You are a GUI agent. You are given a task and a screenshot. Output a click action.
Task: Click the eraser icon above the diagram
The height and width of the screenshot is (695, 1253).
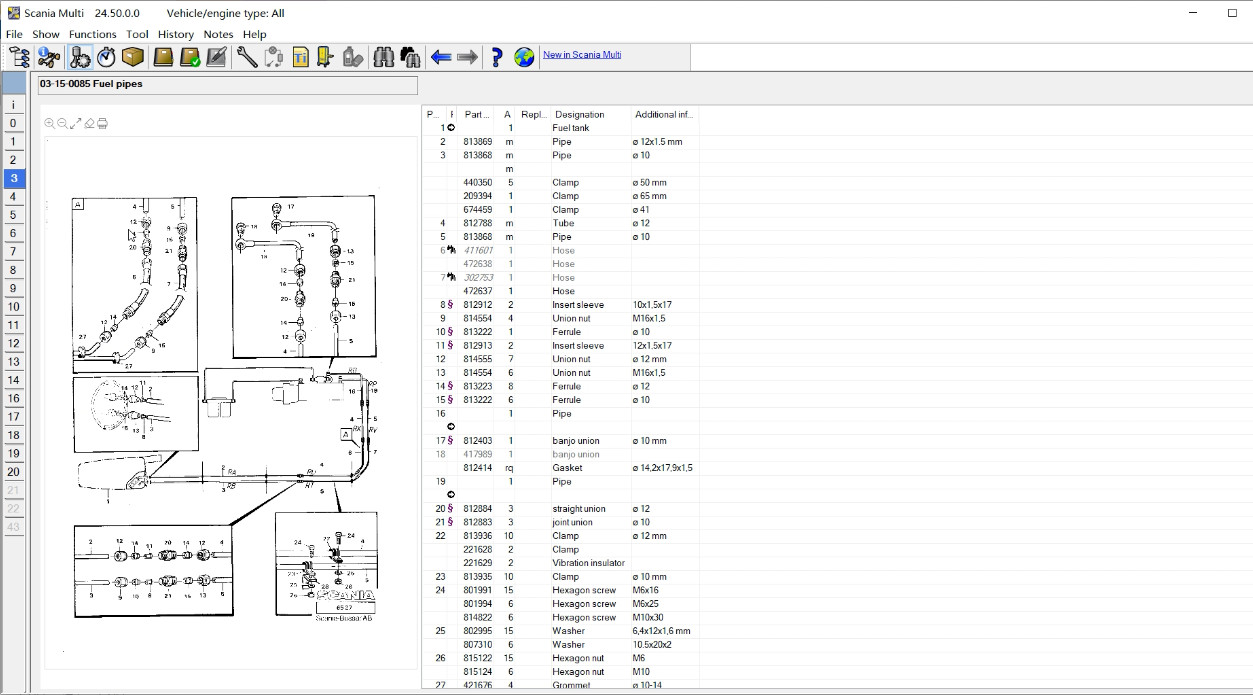pos(89,123)
